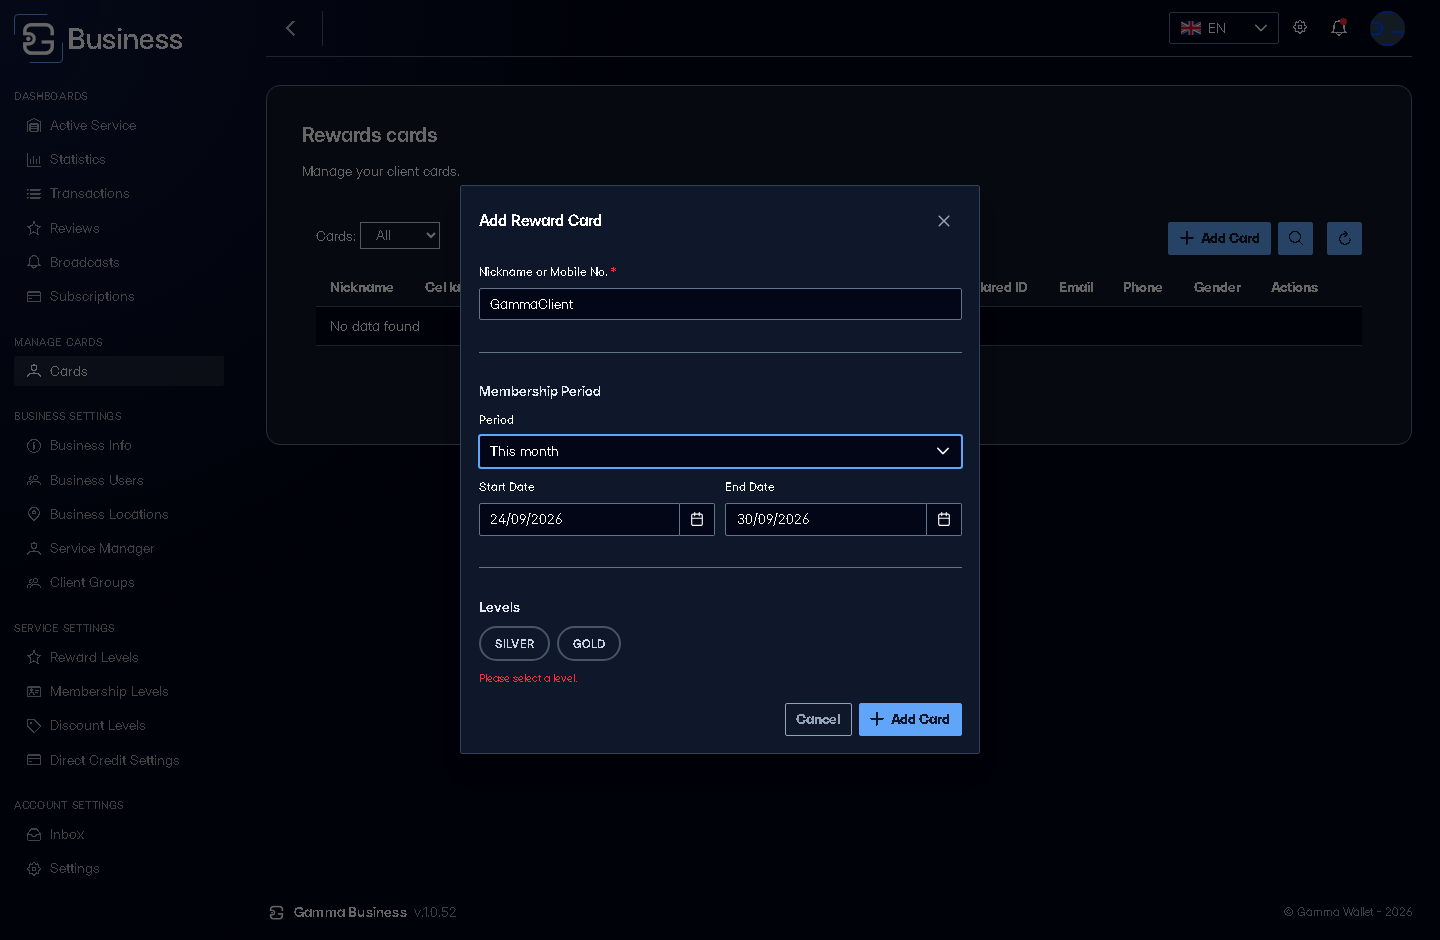Click the refresh icon button on Rewards cards
Viewport: 1440px width, 940px height.
[x=1344, y=238]
